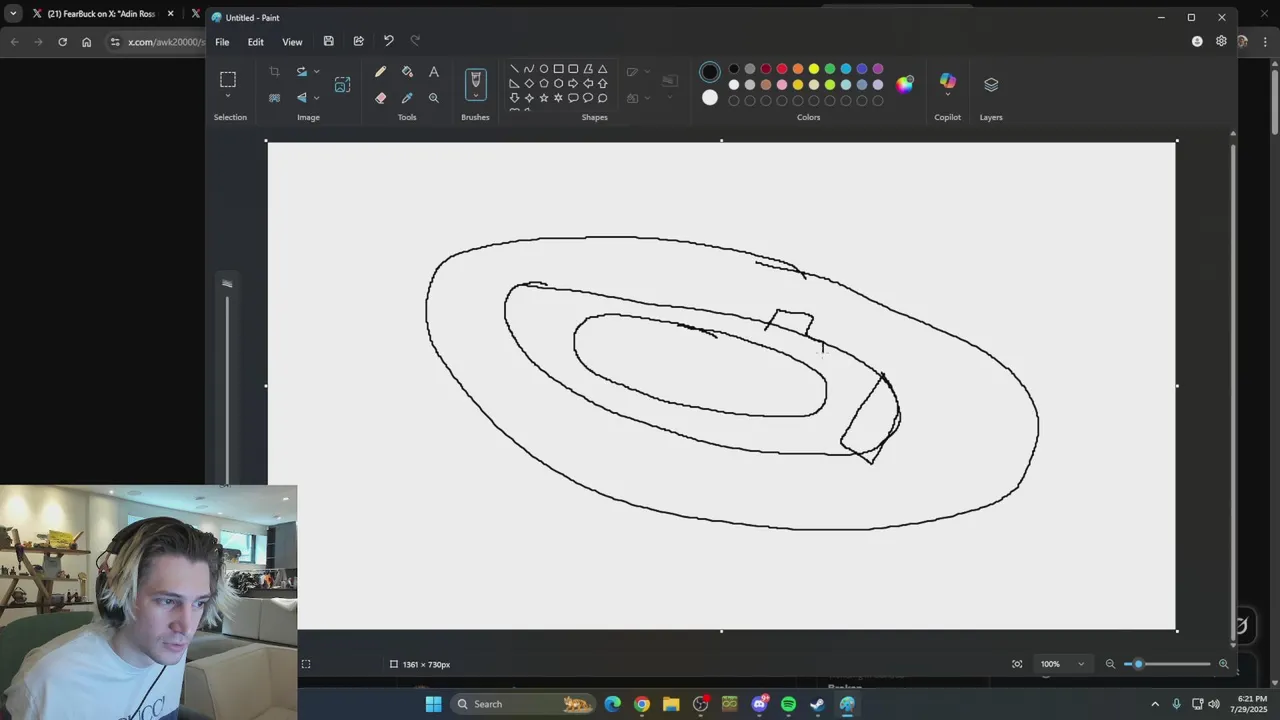
Task: Click the taskbar Search box
Action: click(x=524, y=704)
